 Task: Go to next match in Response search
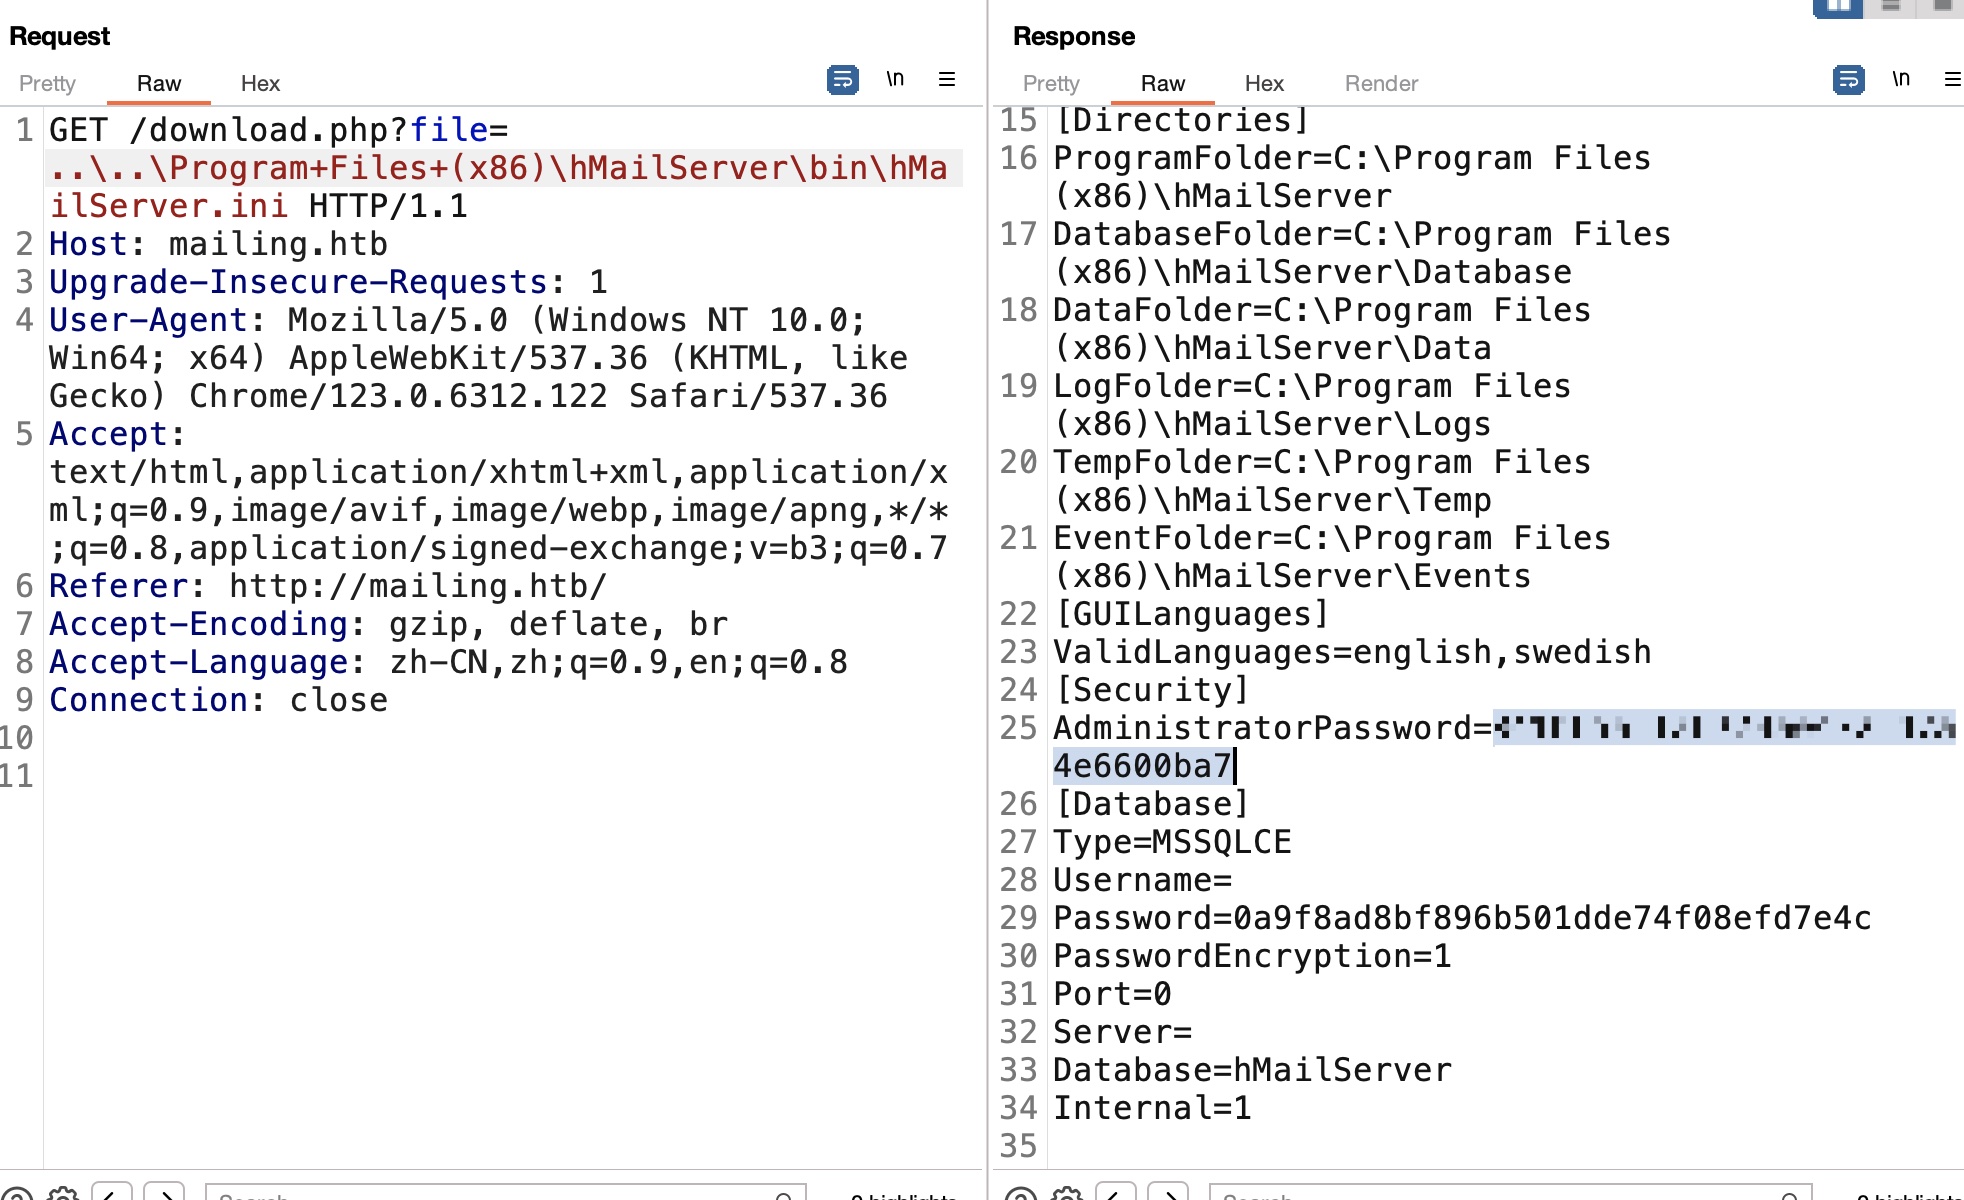1168,1194
